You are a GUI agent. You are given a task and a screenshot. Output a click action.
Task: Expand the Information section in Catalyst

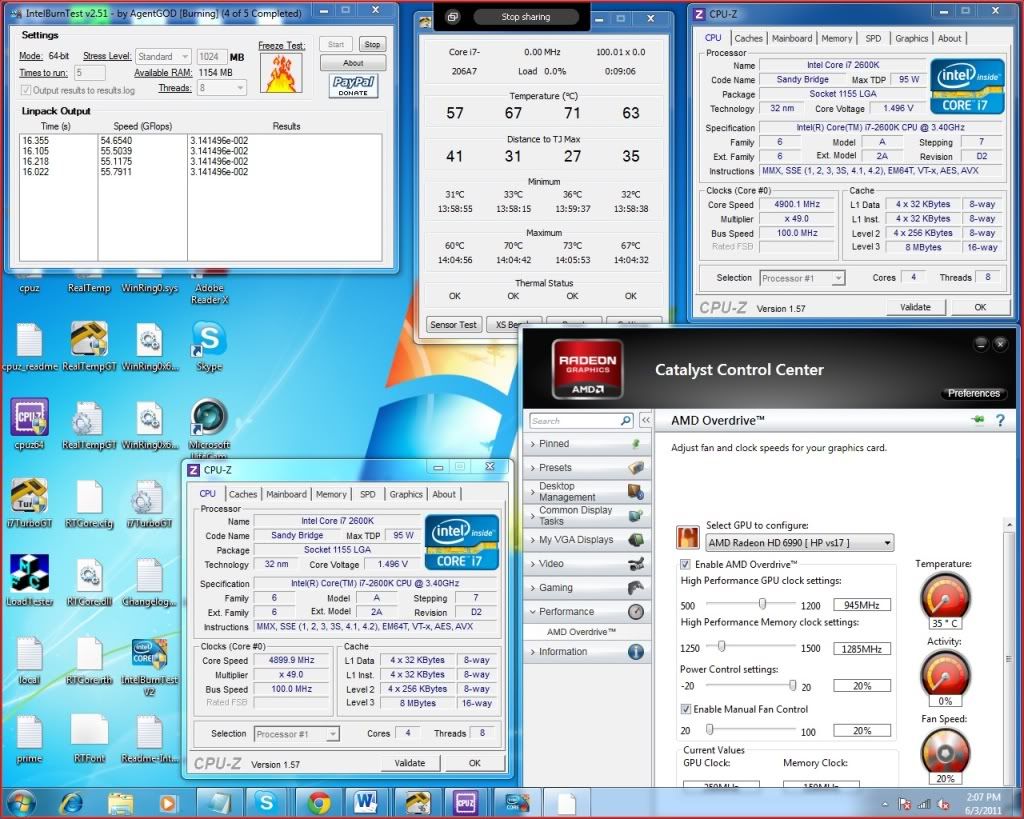[x=586, y=651]
